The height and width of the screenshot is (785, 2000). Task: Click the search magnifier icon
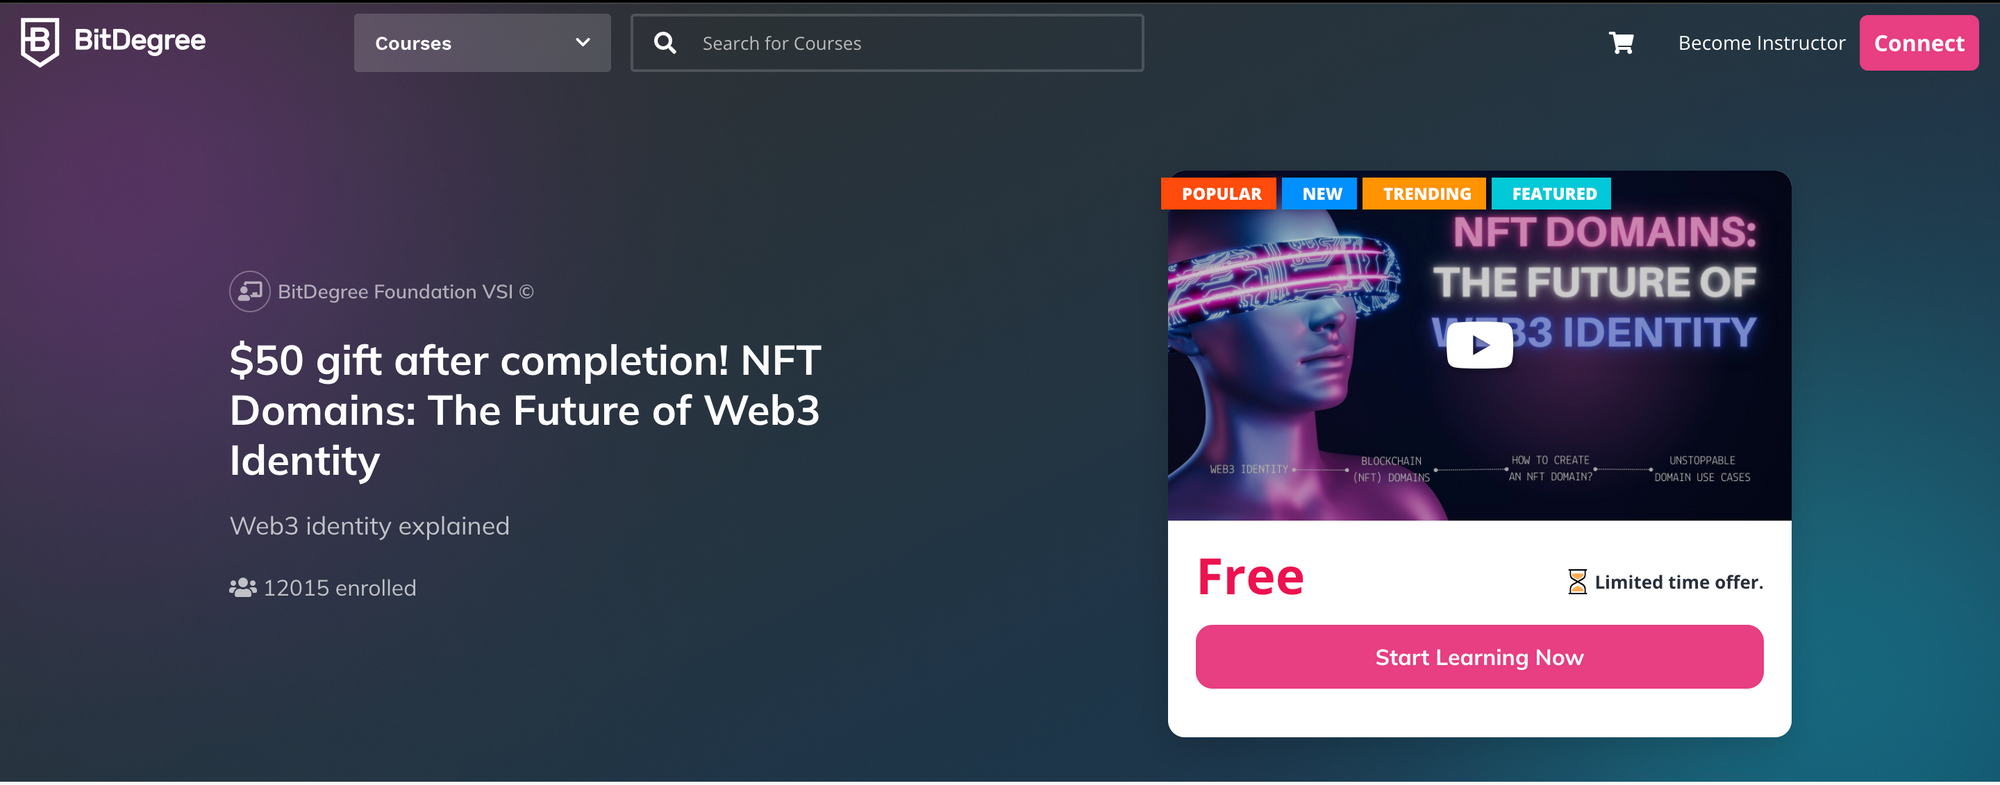pyautogui.click(x=665, y=43)
